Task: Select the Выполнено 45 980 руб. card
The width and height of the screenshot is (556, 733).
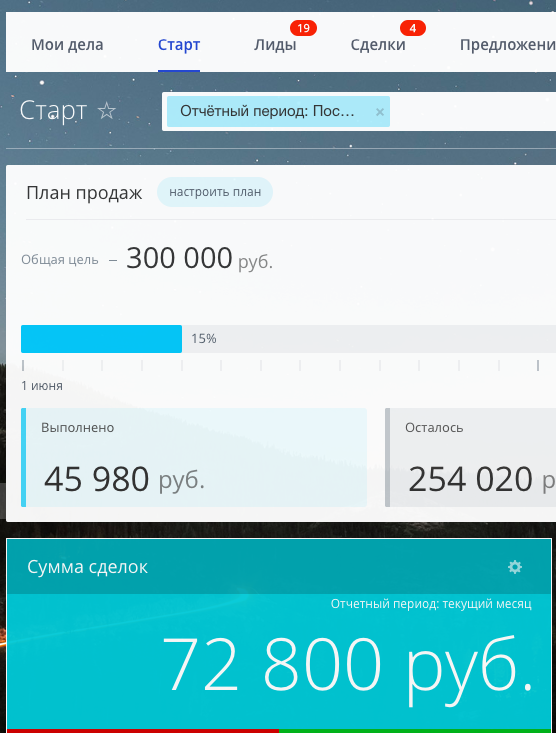Action: 194,457
